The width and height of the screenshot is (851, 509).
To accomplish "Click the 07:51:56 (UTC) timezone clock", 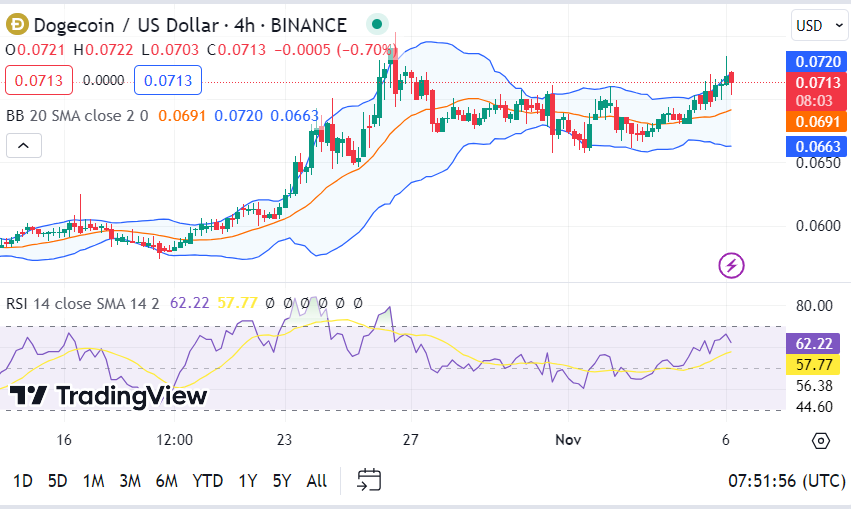I will (x=786, y=481).
